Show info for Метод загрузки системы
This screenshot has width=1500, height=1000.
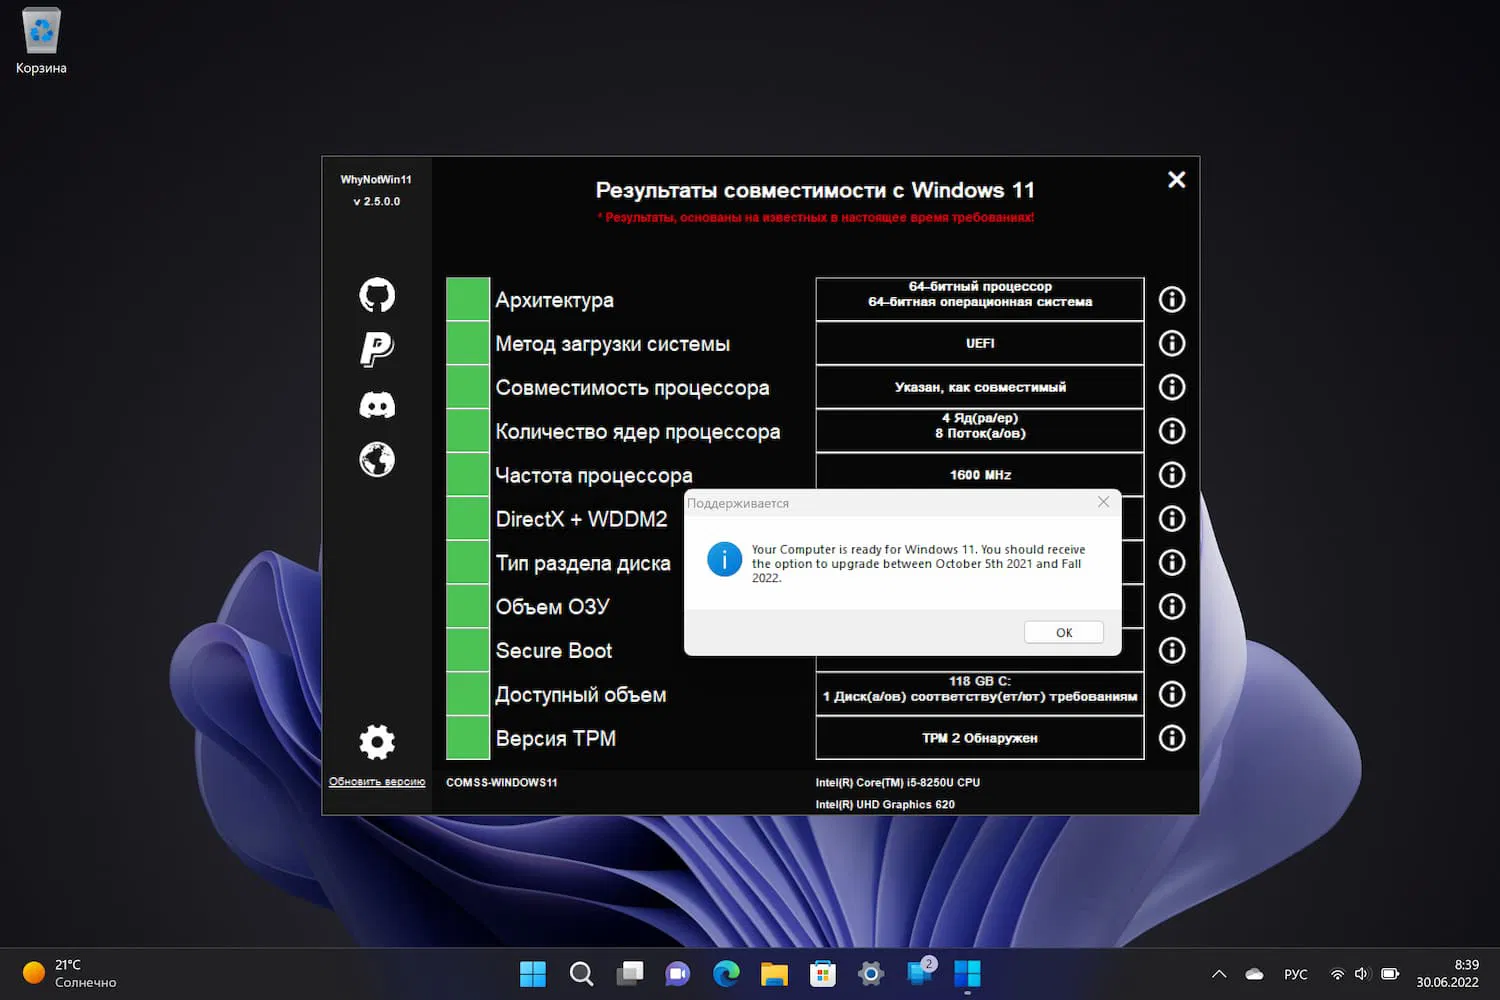[x=1171, y=343]
